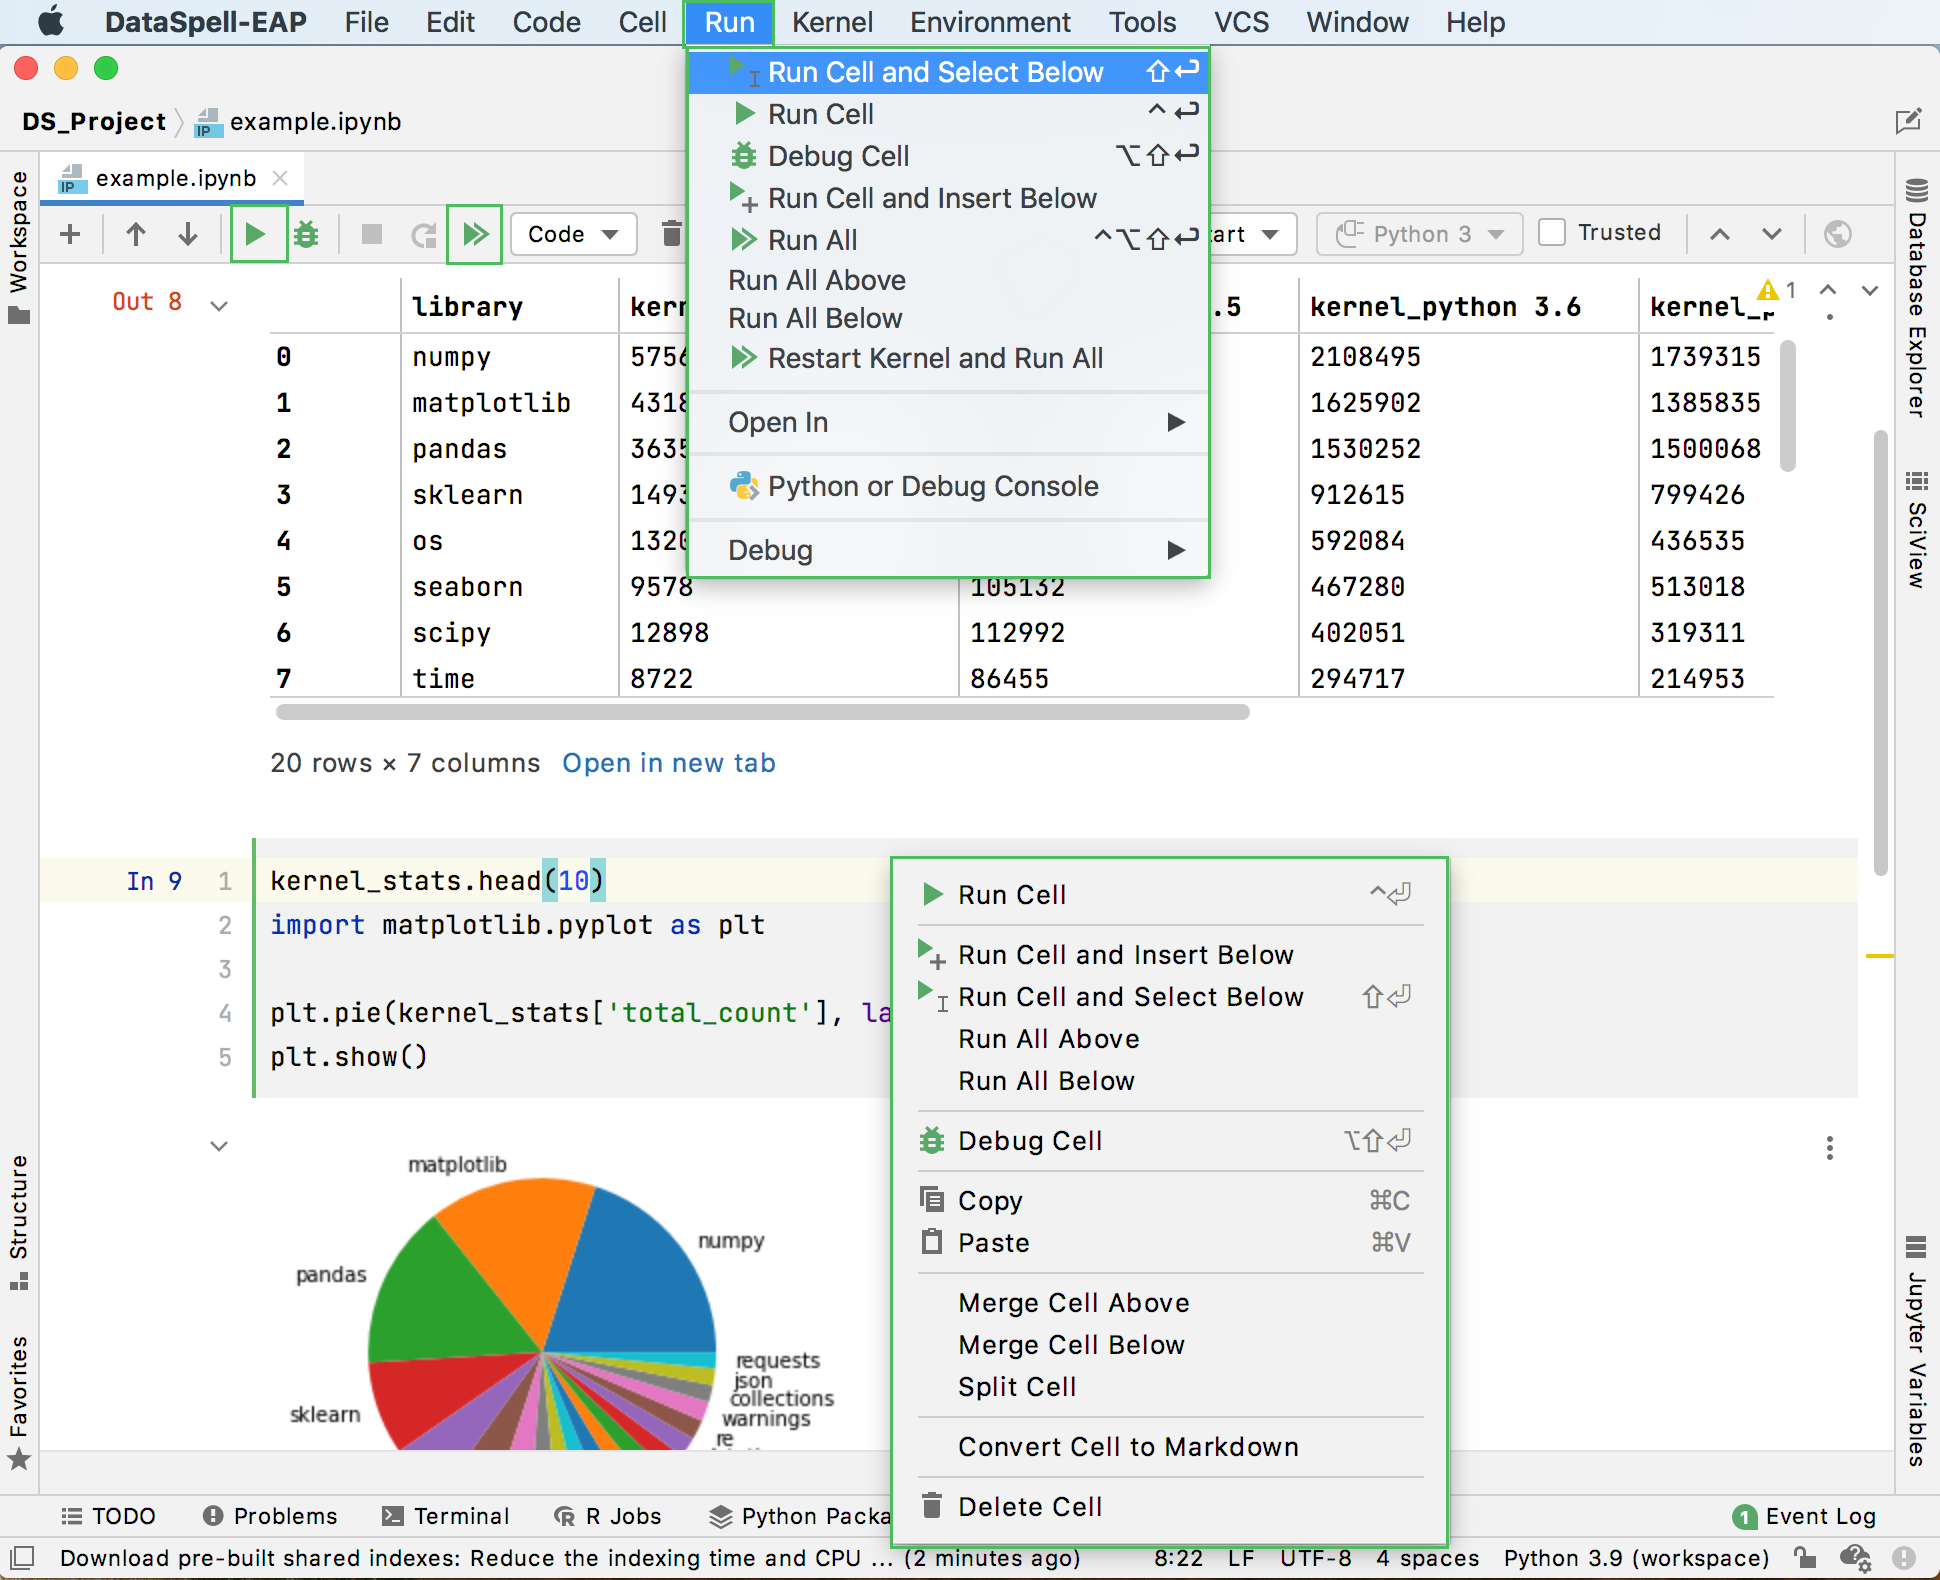Open the Kernel menu
The image size is (1940, 1580).
coord(832,22)
